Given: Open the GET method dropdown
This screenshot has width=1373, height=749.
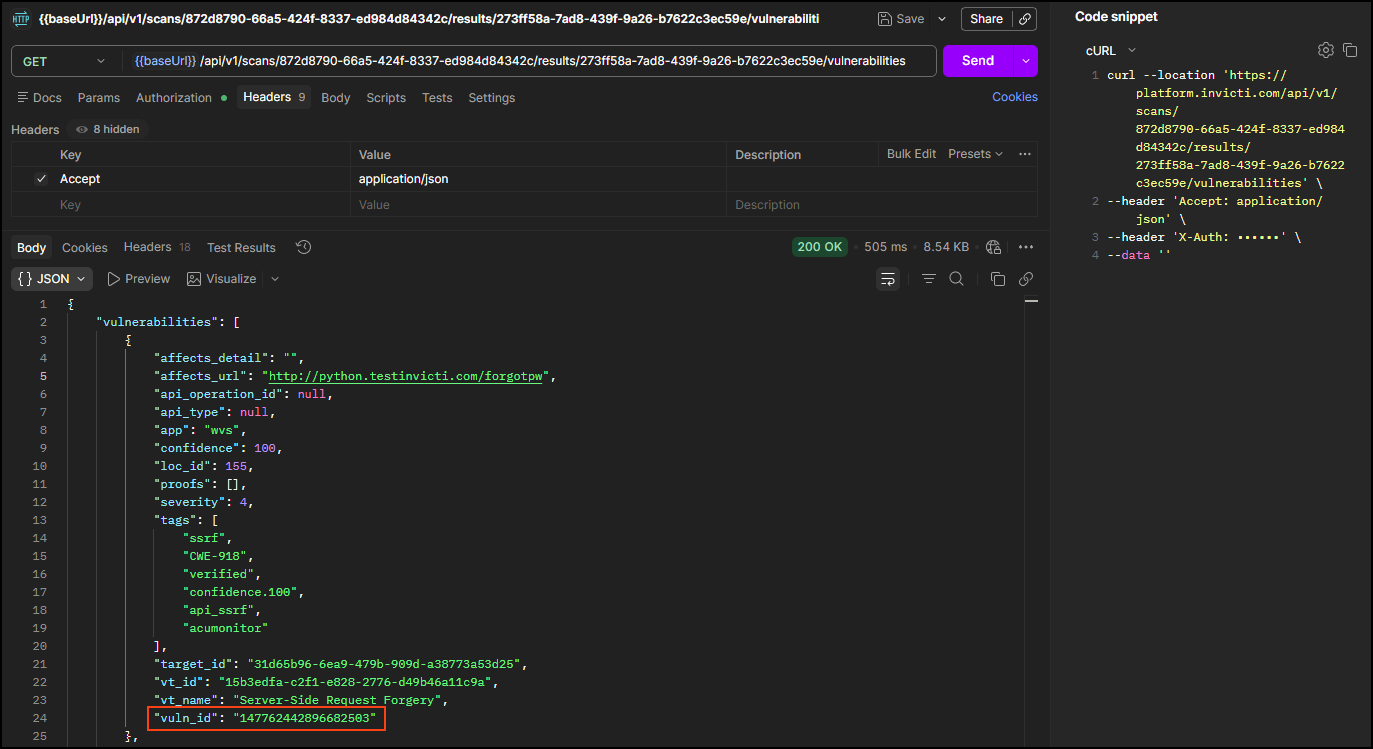Looking at the screenshot, I should point(65,60).
